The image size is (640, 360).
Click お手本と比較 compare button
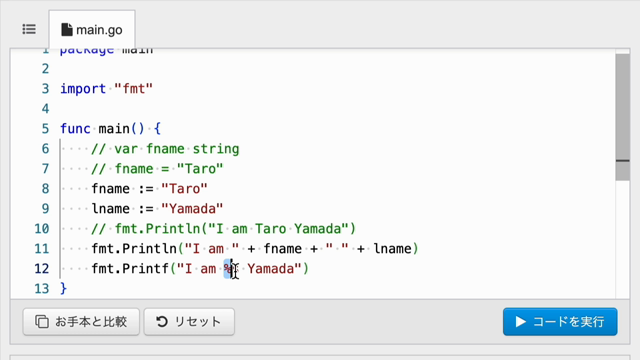[81, 322]
